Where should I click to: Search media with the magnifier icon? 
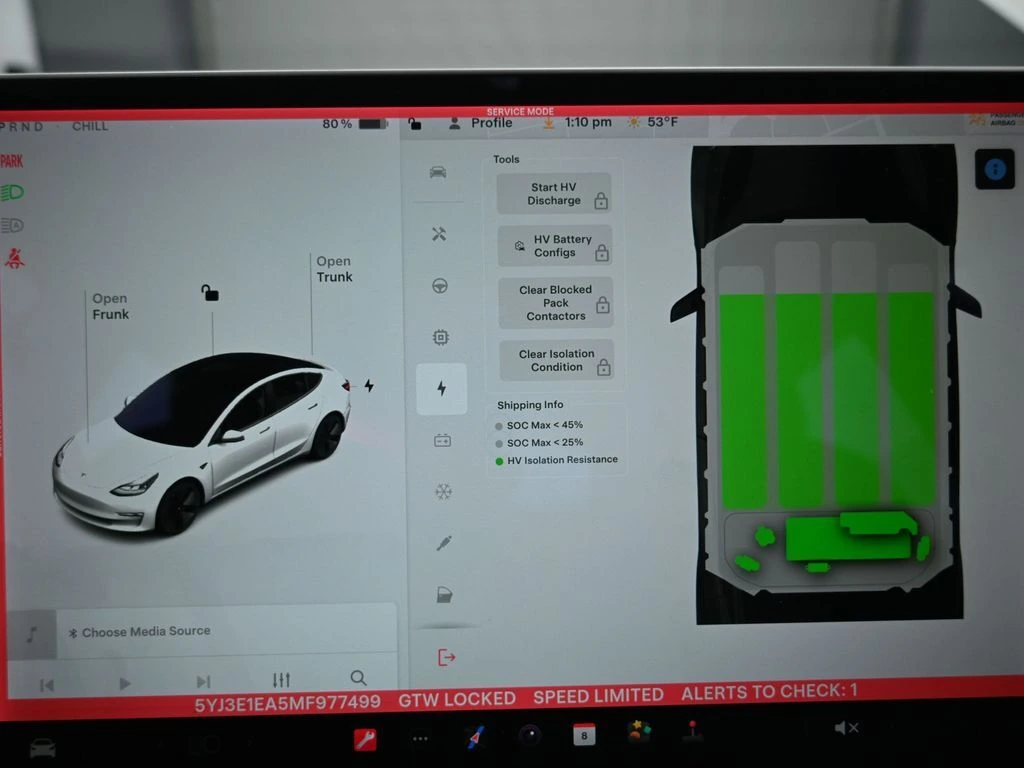358,678
